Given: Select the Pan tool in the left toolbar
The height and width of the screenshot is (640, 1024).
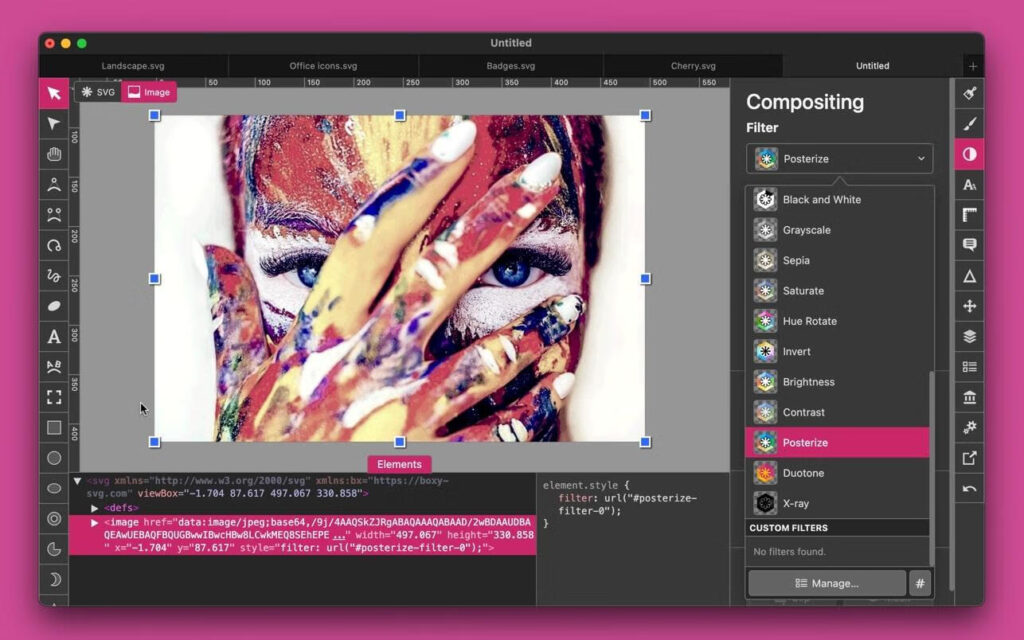Looking at the screenshot, I should [53, 154].
